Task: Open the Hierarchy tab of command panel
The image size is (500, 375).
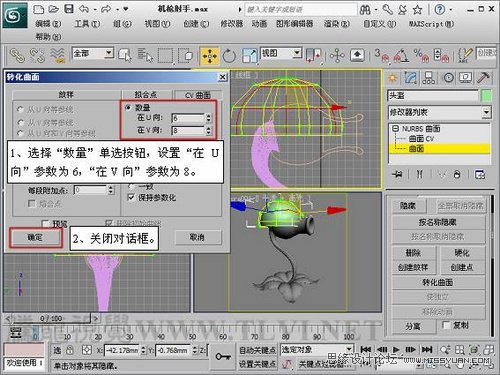Action: point(429,78)
